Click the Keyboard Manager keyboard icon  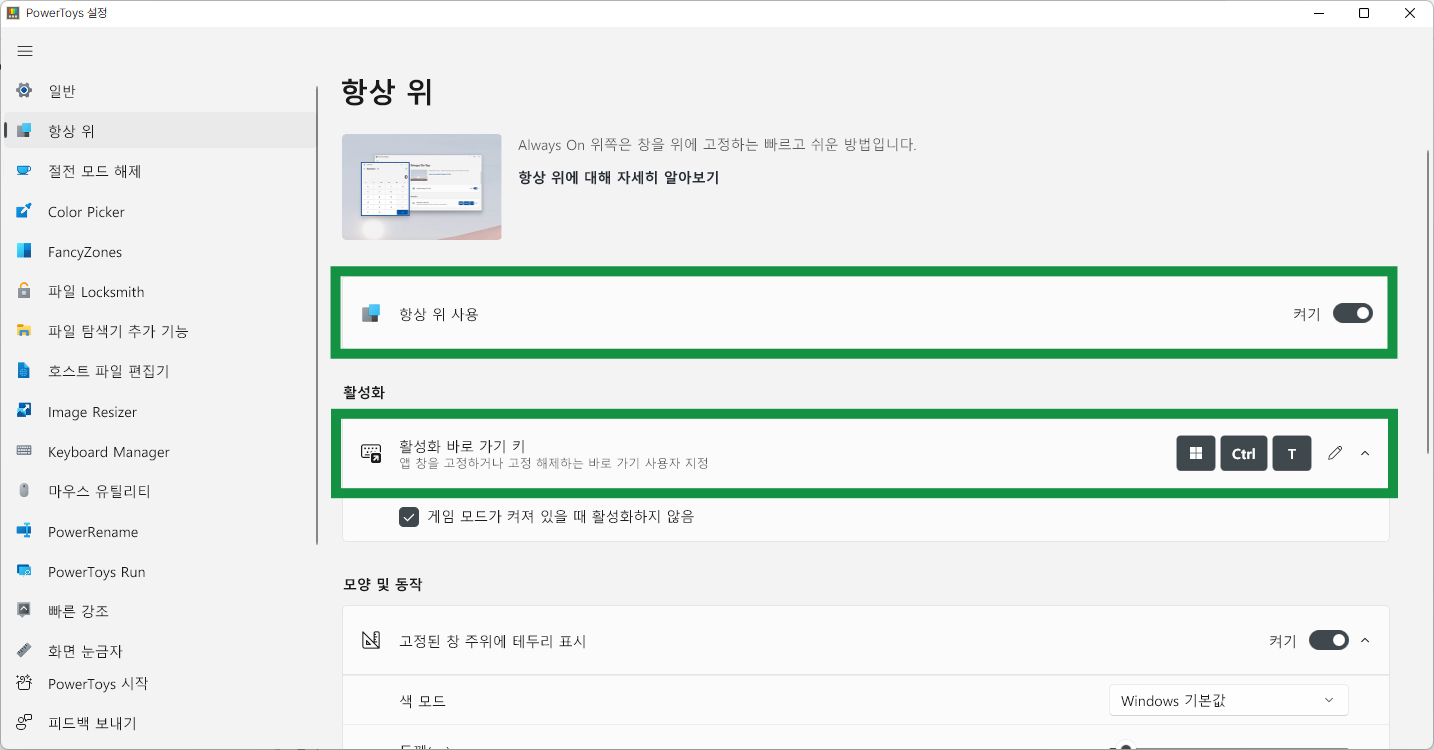(24, 451)
